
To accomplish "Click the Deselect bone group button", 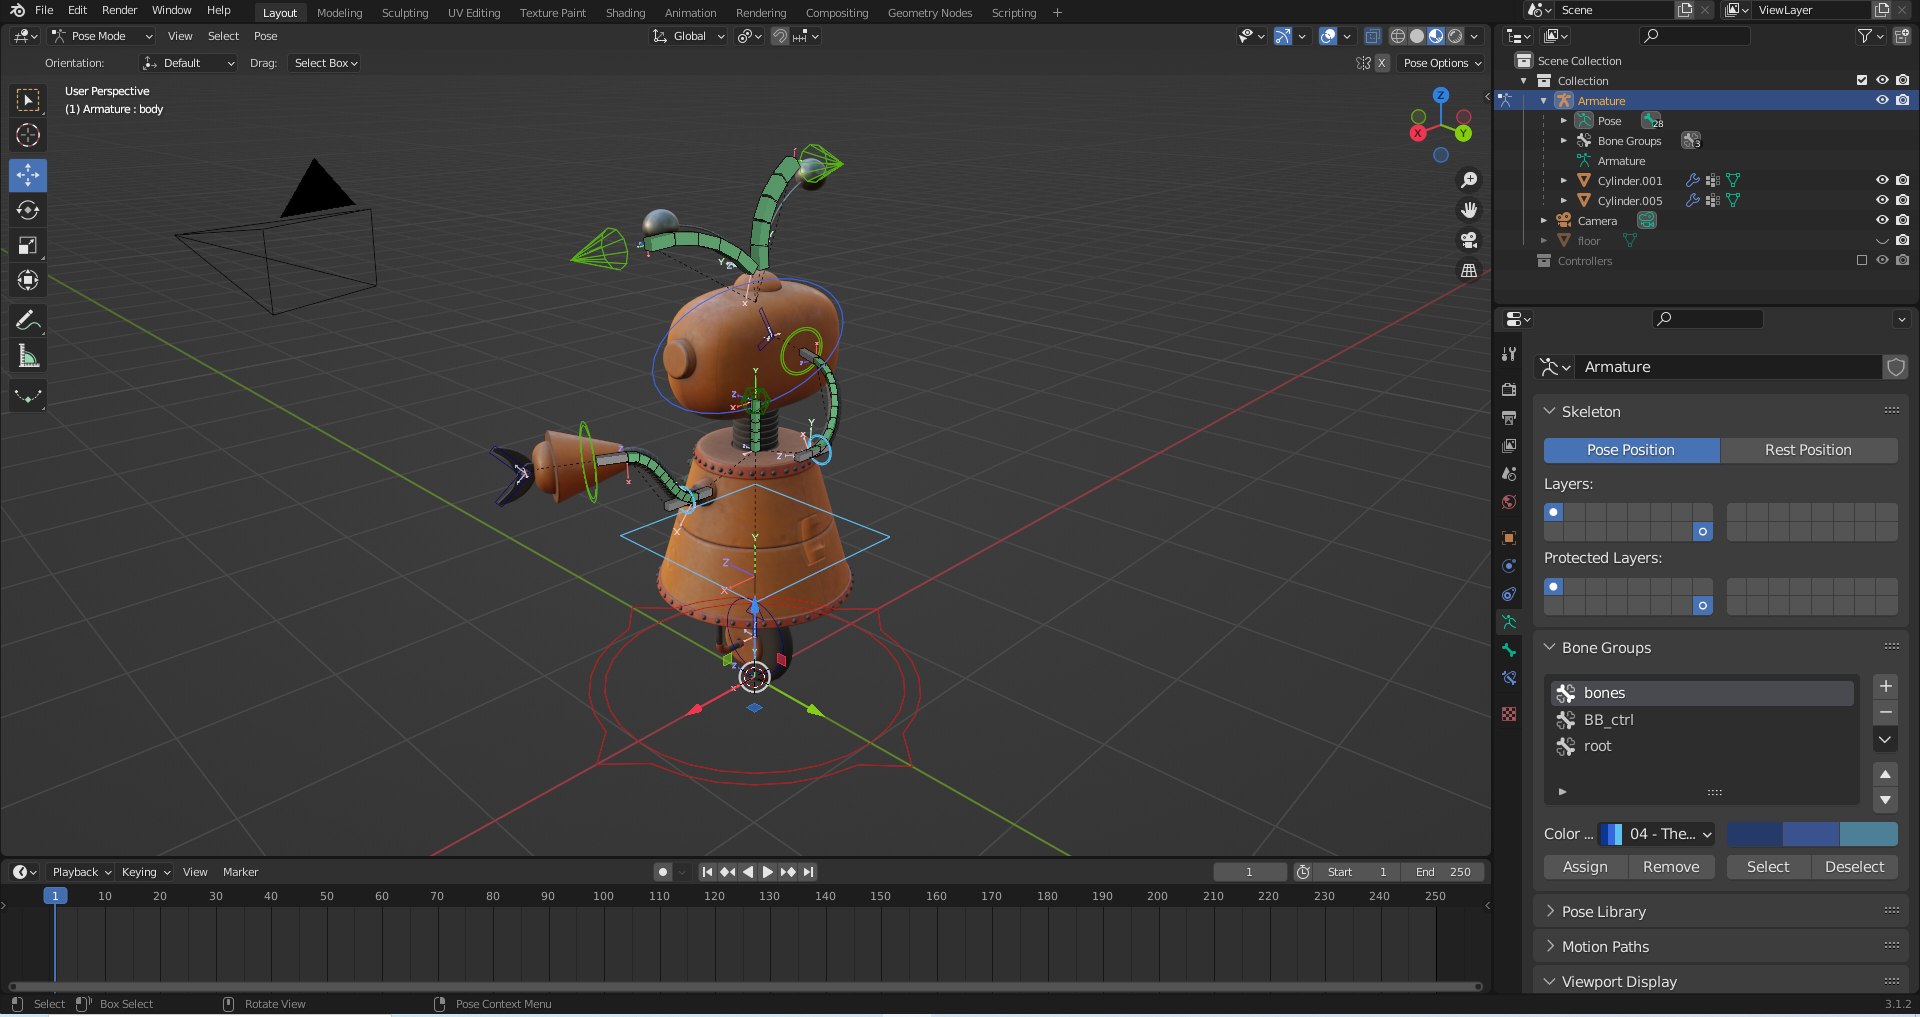I will [x=1854, y=867].
